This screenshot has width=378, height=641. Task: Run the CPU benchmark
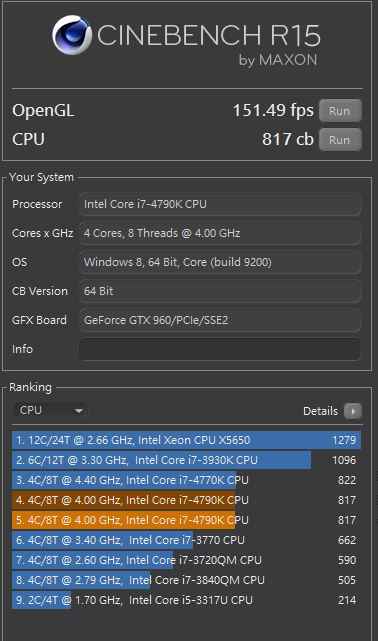(340, 140)
